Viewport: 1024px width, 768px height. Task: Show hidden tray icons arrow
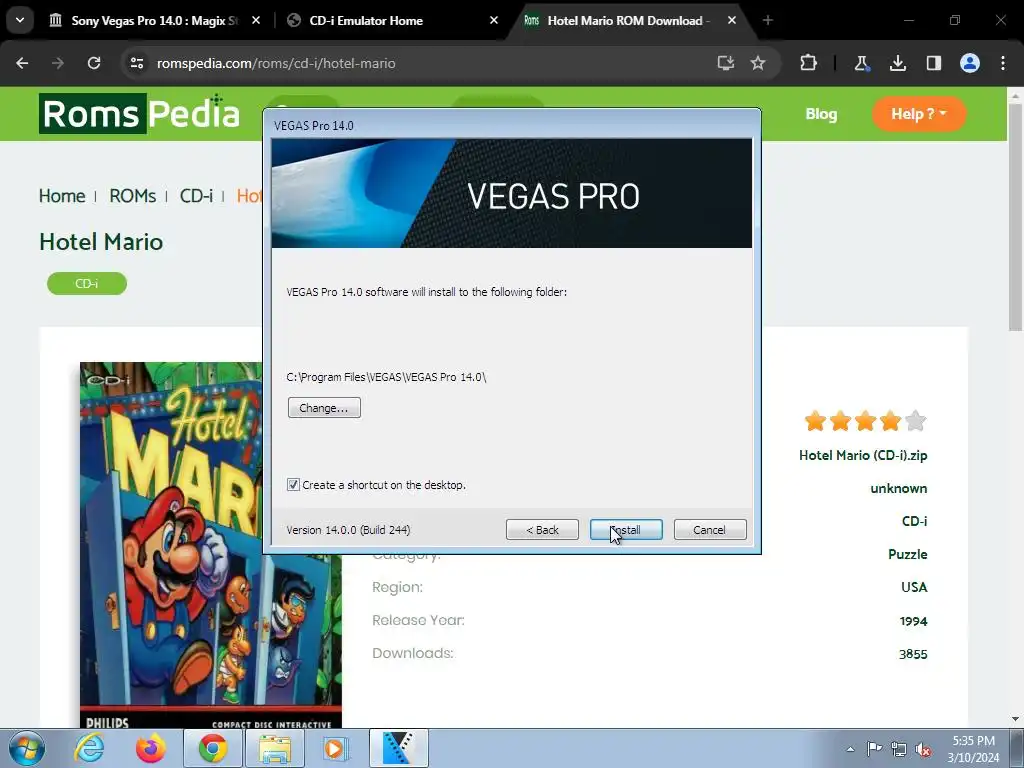click(x=850, y=749)
